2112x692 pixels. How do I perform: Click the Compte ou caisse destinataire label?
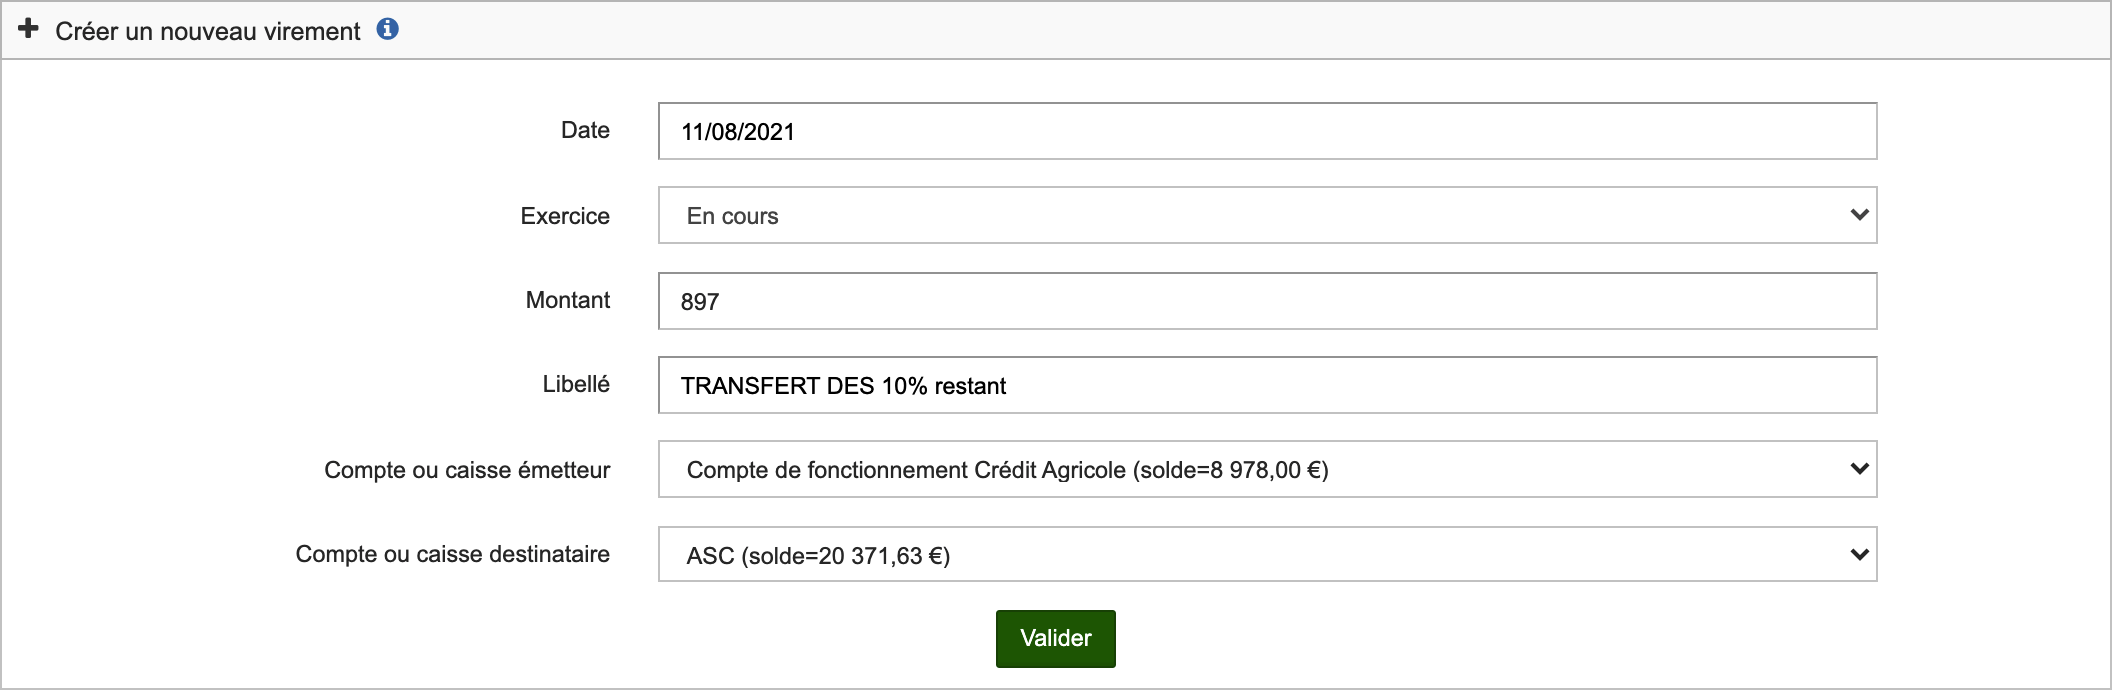[x=452, y=554]
